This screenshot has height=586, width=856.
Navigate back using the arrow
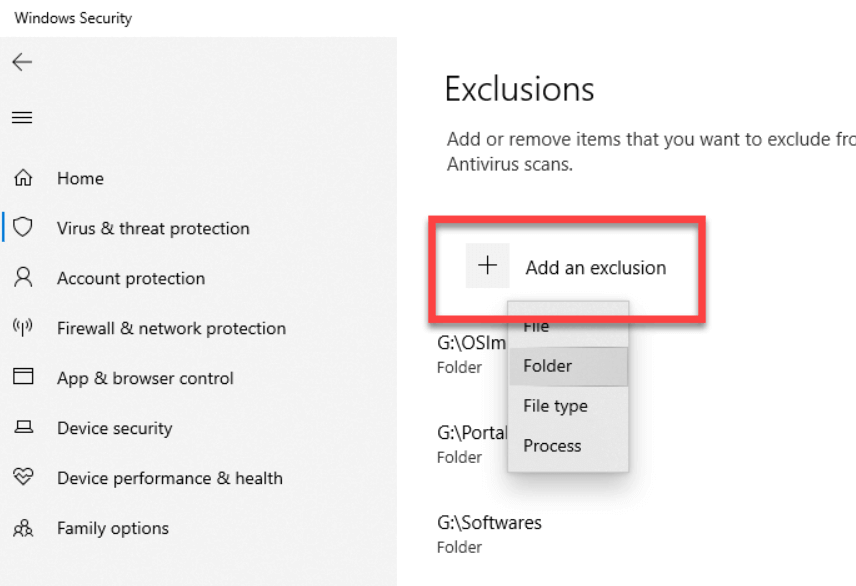pyautogui.click(x=22, y=62)
